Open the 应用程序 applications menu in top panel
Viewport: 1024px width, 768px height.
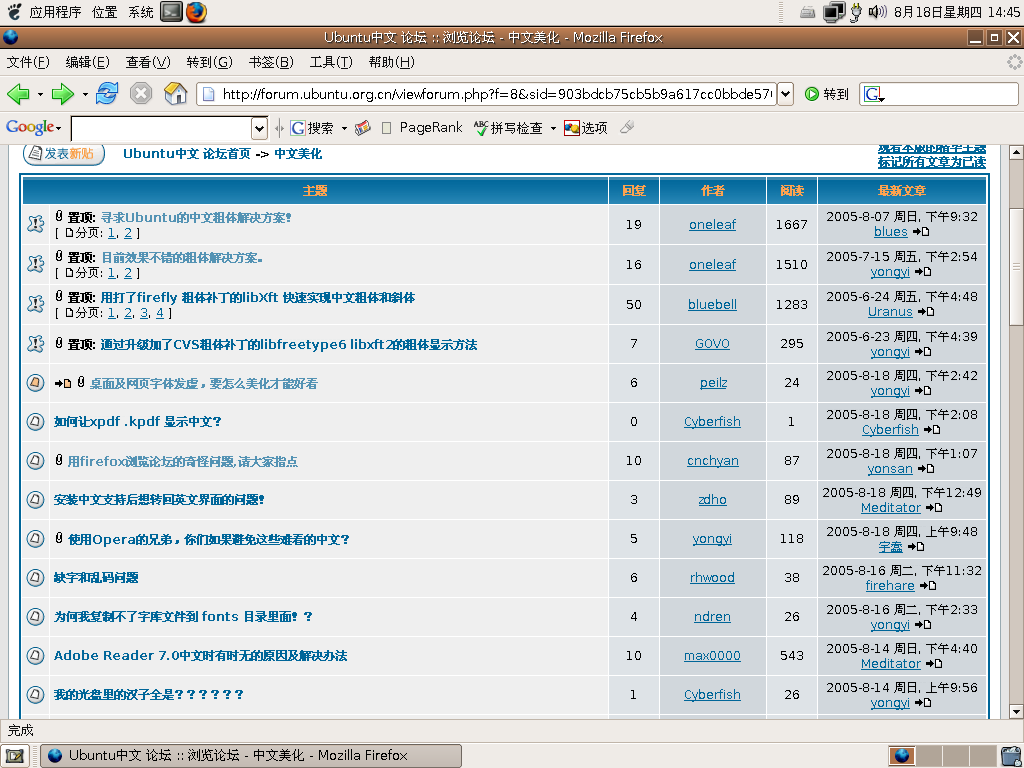[56, 12]
